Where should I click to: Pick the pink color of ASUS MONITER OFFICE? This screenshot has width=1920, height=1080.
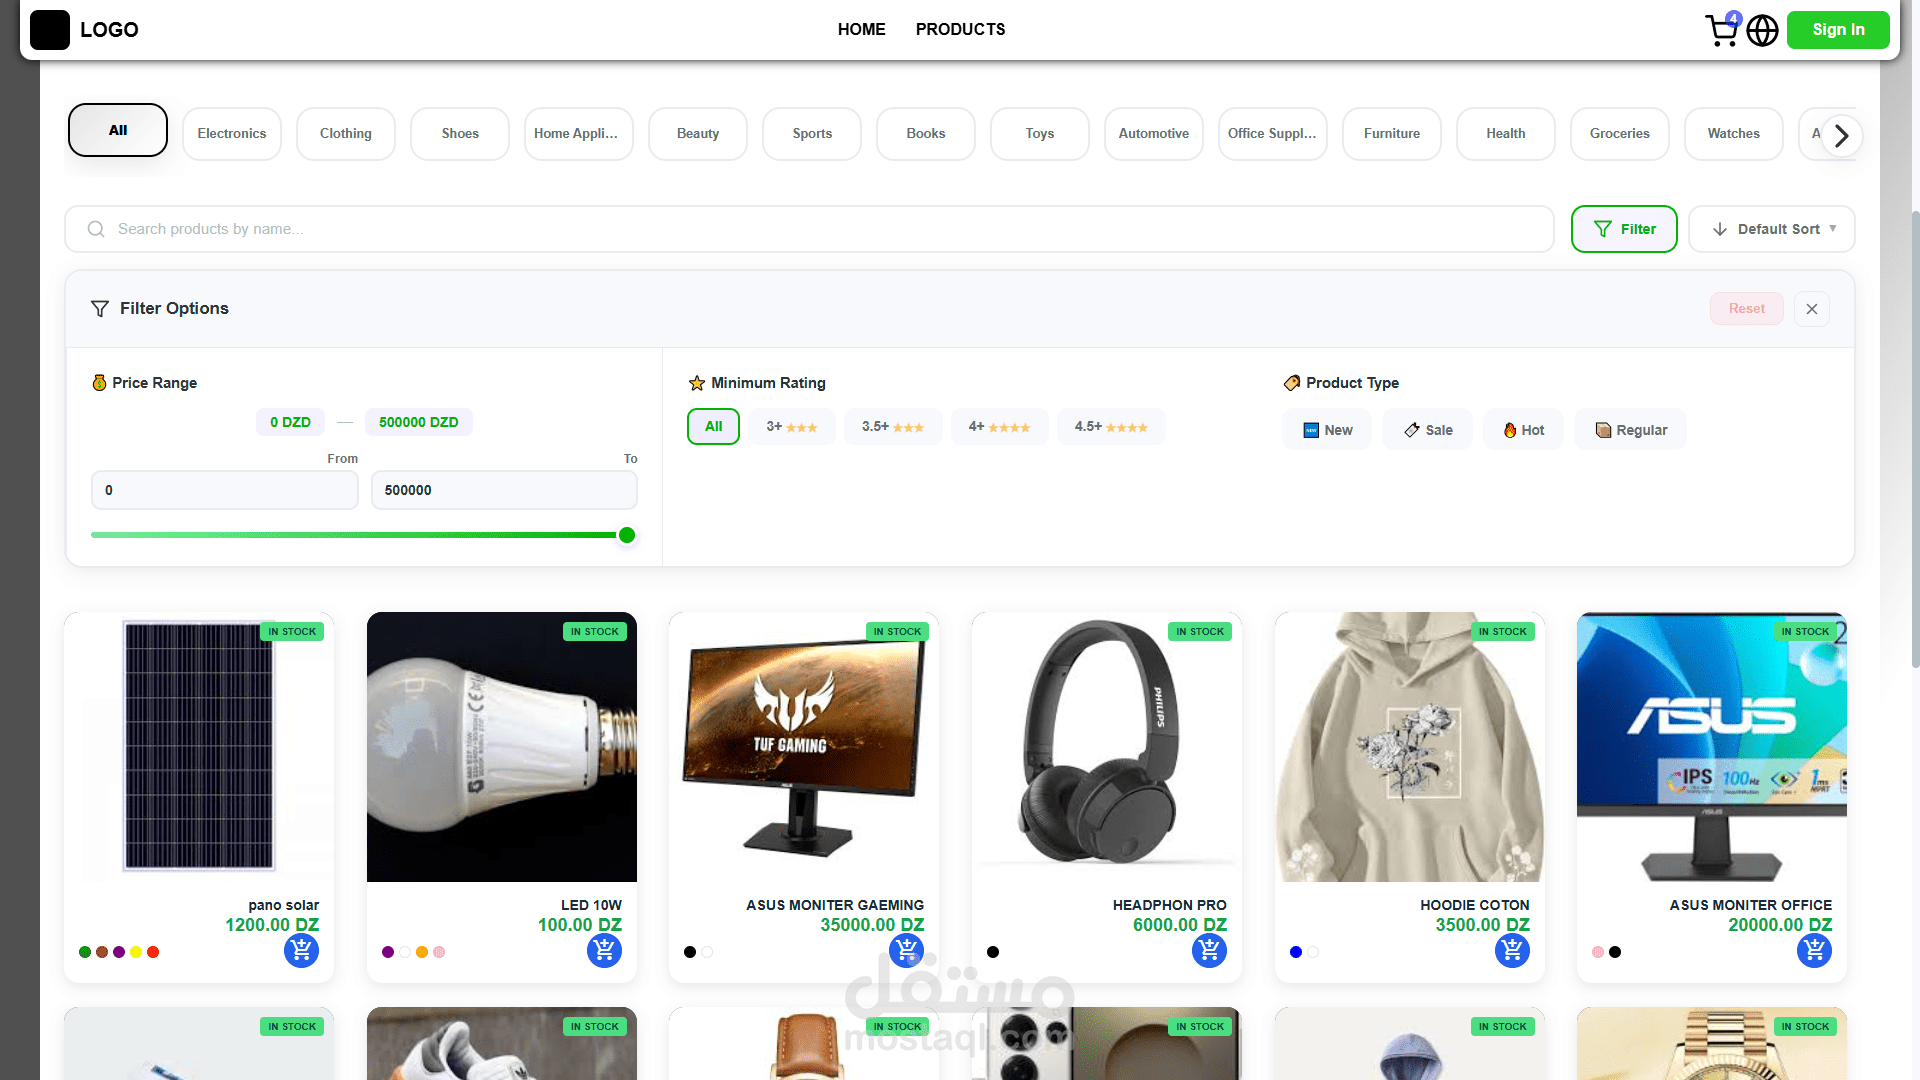click(x=1598, y=952)
